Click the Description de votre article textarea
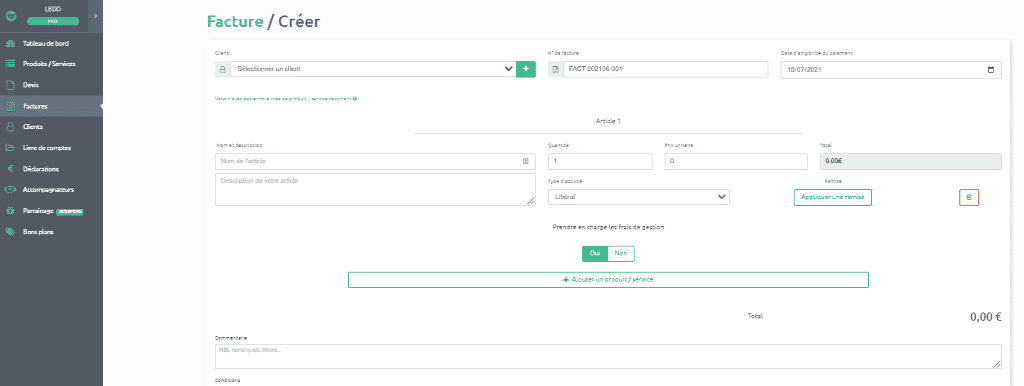The image size is (1024, 386). (x=375, y=189)
